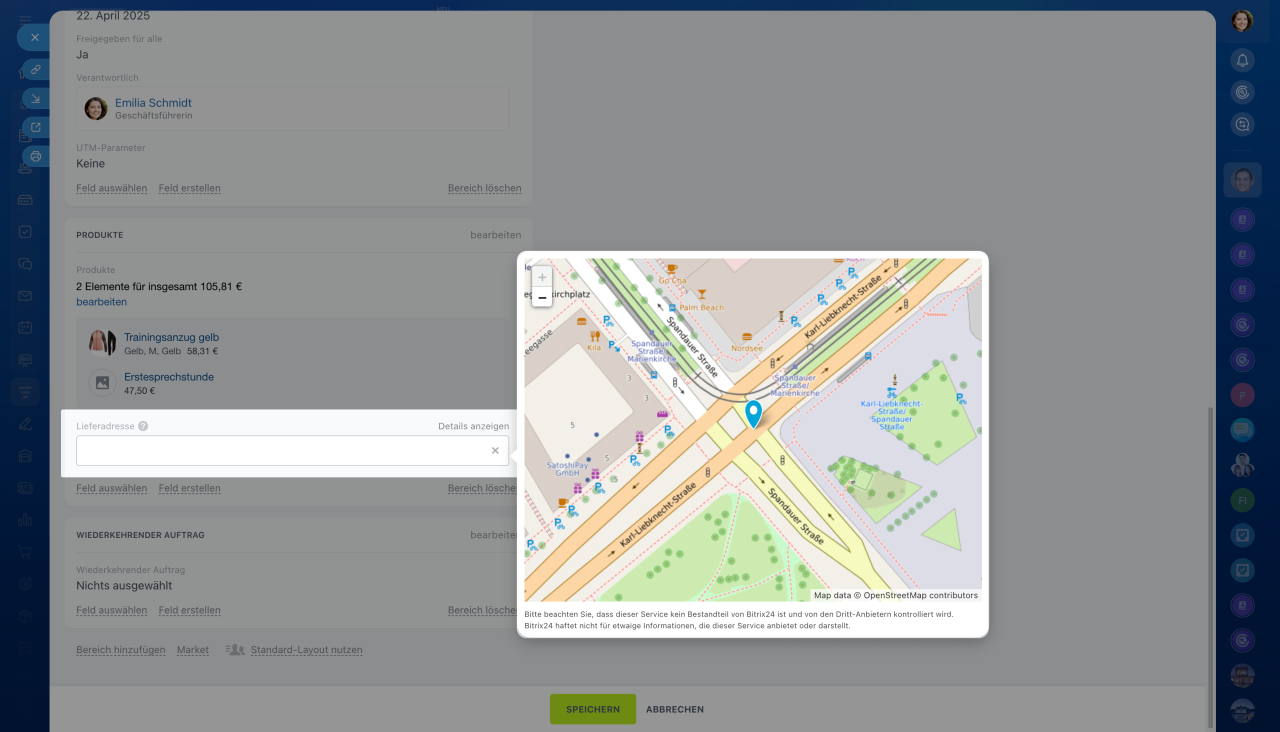Click Bereich hinzufügen link

click(x=121, y=650)
